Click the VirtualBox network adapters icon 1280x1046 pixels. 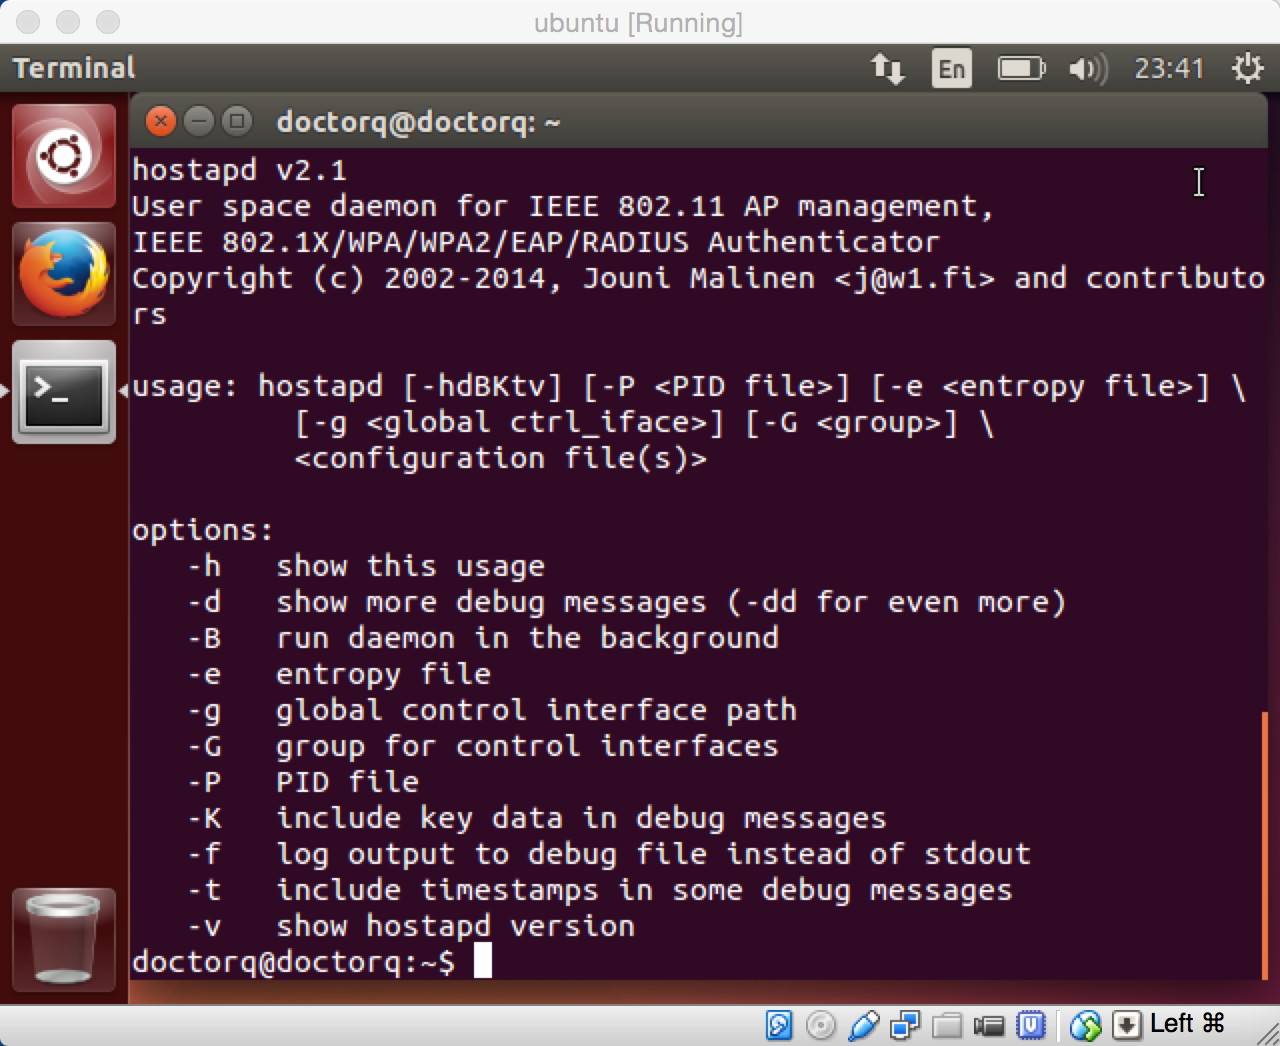click(905, 1025)
